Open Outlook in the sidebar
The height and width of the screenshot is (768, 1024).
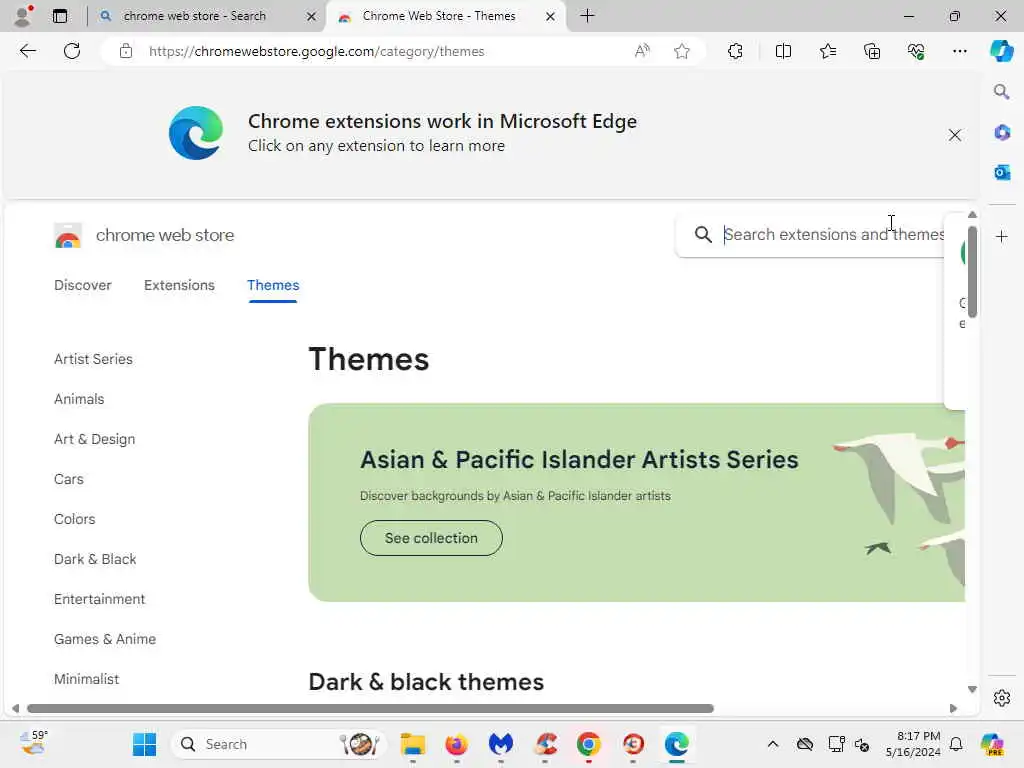(x=1002, y=172)
